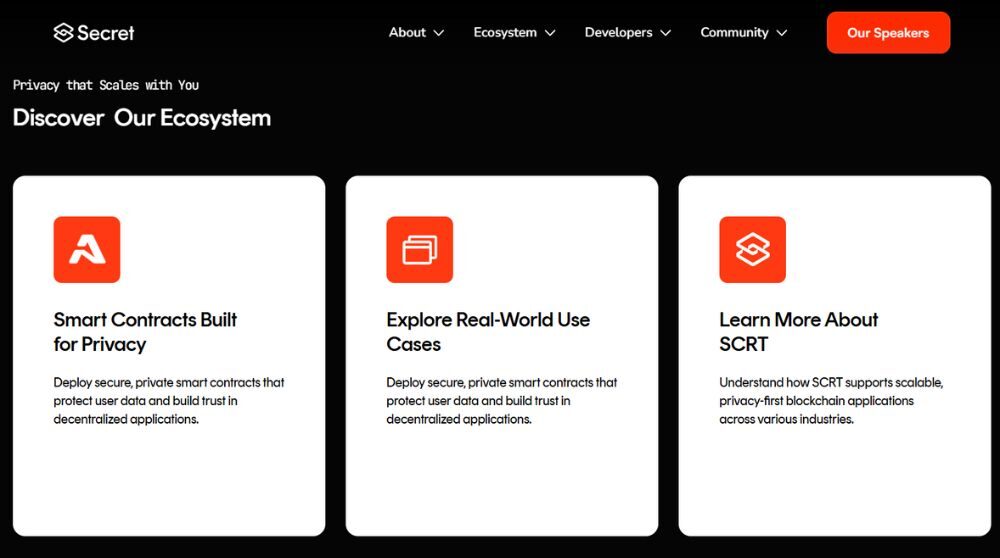Viewport: 1000px width, 558px height.
Task: Click the 'Secret' wordmark text in header
Action: (106, 33)
